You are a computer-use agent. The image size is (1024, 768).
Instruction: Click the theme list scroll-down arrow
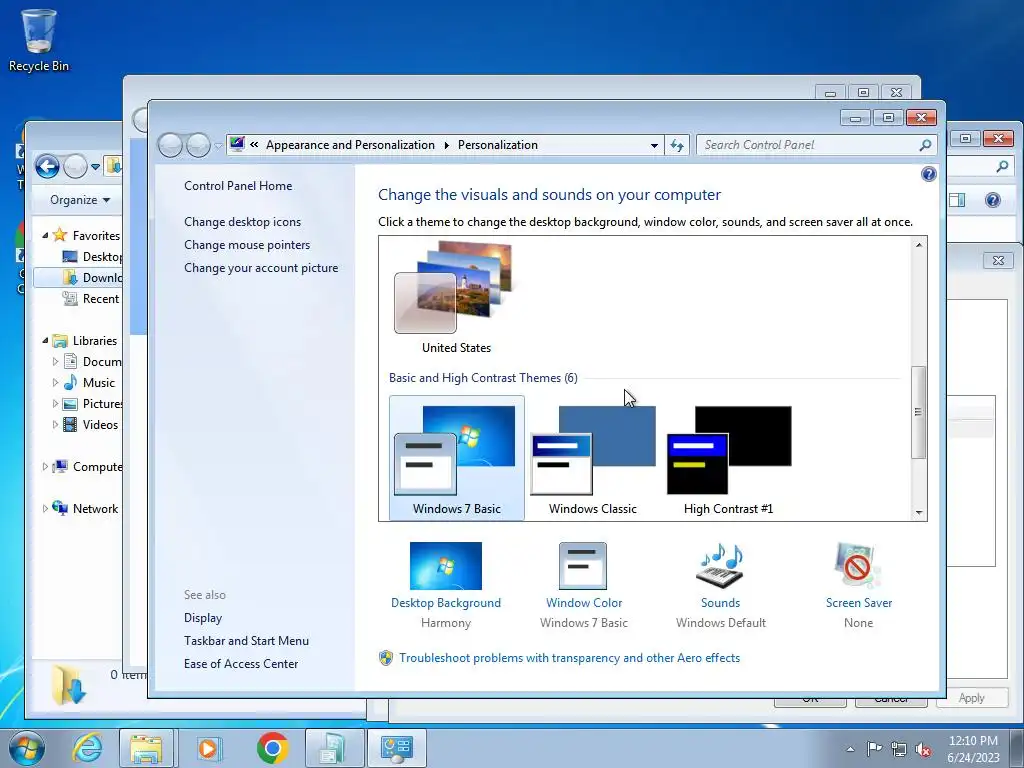click(x=918, y=513)
